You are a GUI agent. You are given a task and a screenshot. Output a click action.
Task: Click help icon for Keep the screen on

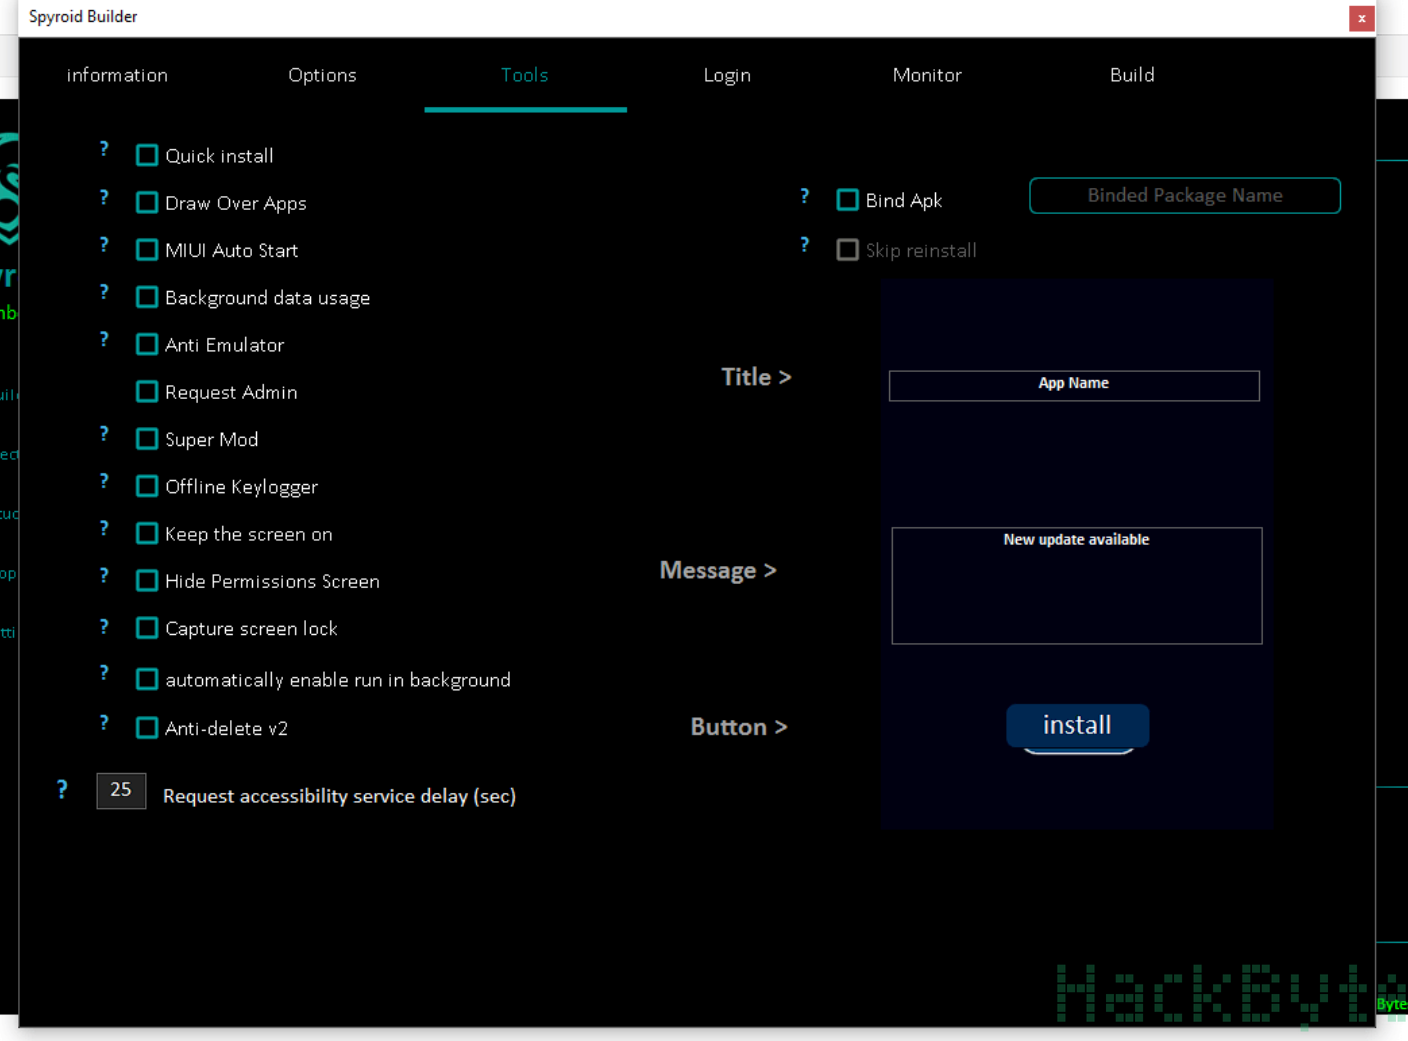coord(104,528)
